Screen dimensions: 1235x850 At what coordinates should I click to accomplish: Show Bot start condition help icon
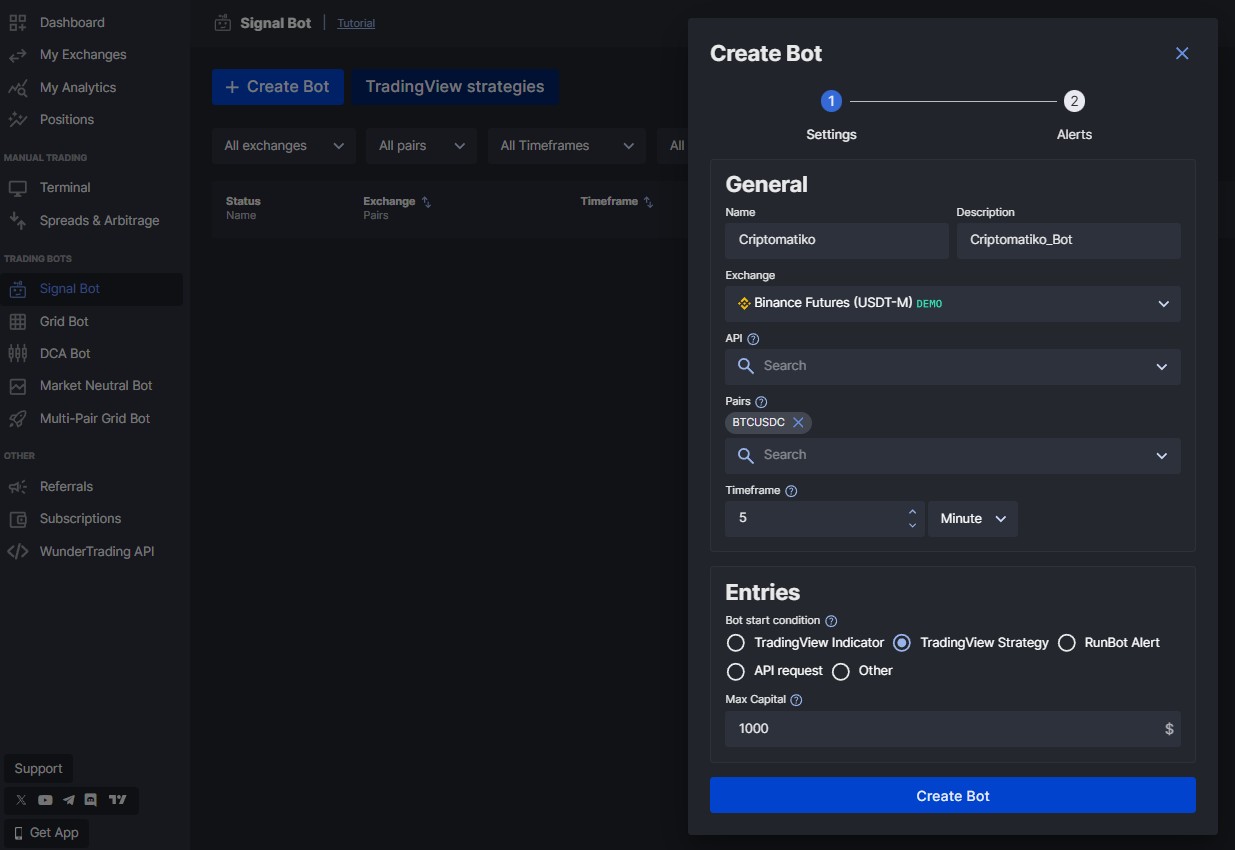(831, 621)
